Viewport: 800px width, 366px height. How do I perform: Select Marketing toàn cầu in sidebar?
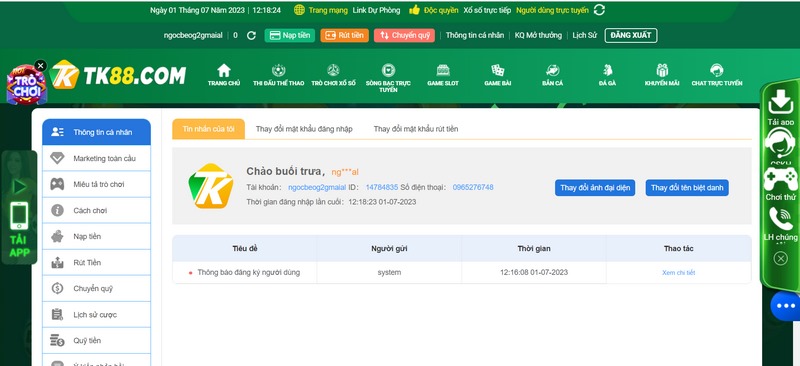96,158
